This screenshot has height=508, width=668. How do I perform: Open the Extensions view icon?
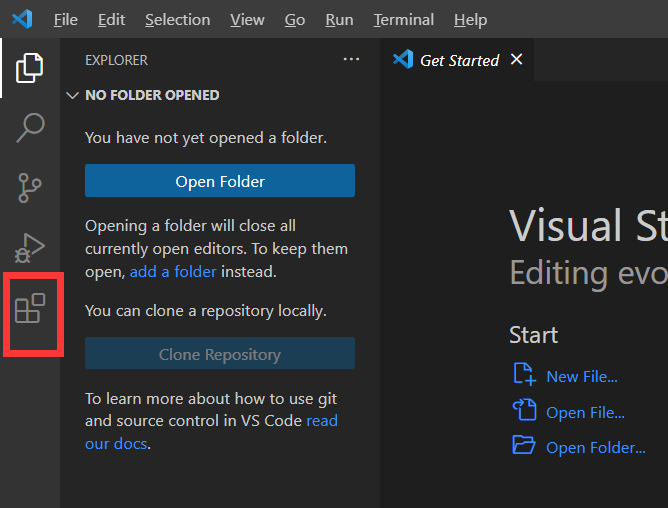point(30,309)
